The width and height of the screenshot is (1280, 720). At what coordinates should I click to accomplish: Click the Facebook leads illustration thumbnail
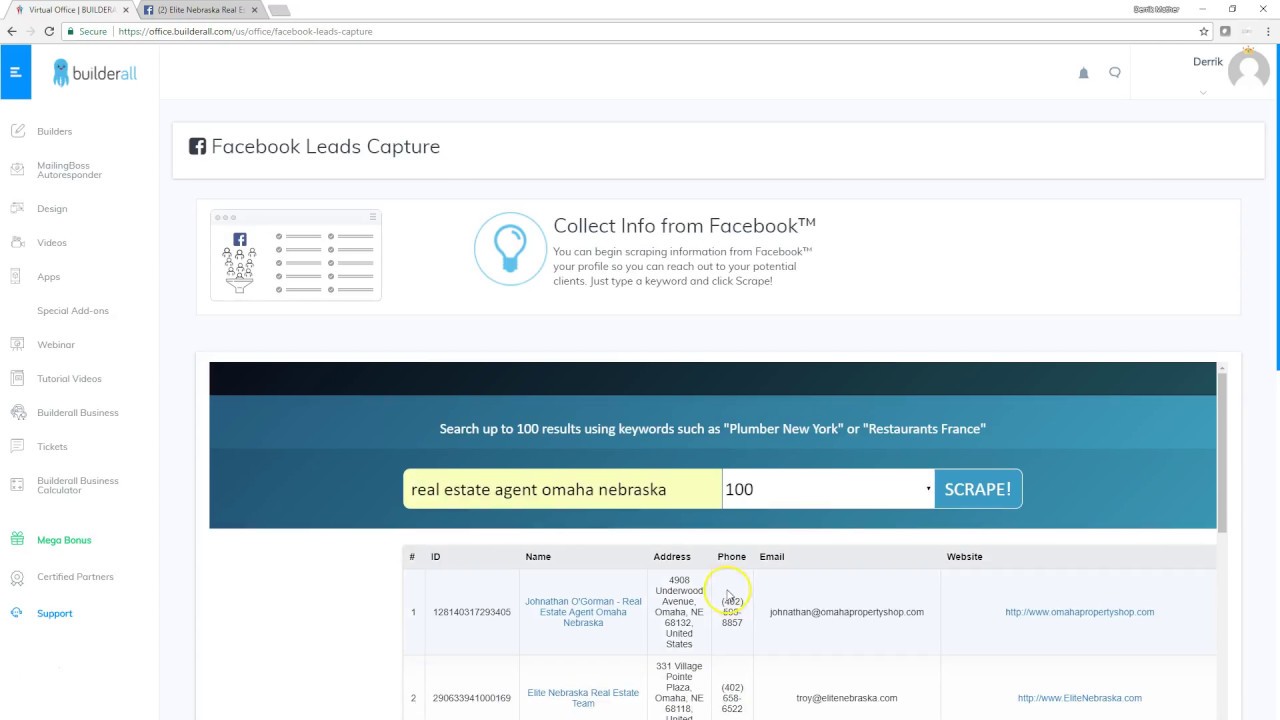[296, 254]
